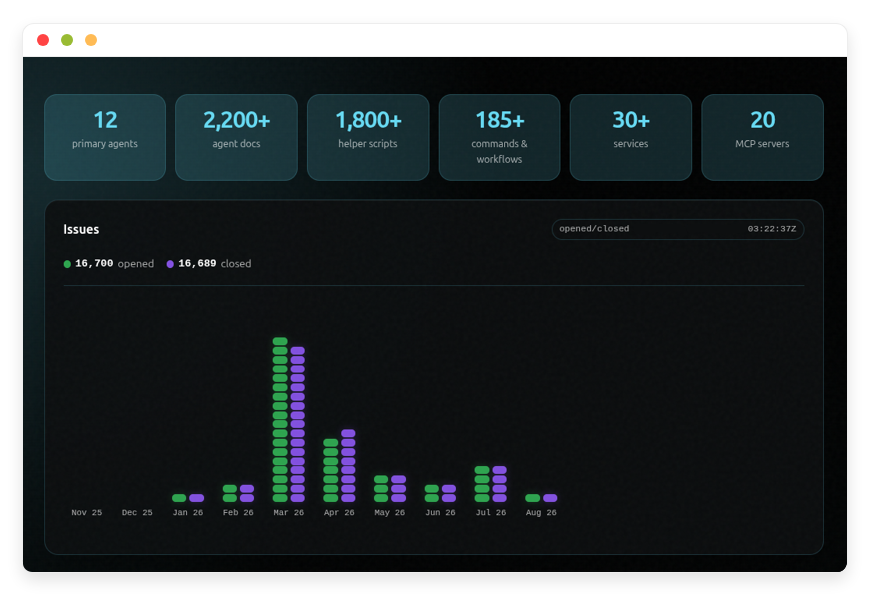Select the green Jan 26 opened bar
The height and width of the screenshot is (595, 870).
coord(179,498)
